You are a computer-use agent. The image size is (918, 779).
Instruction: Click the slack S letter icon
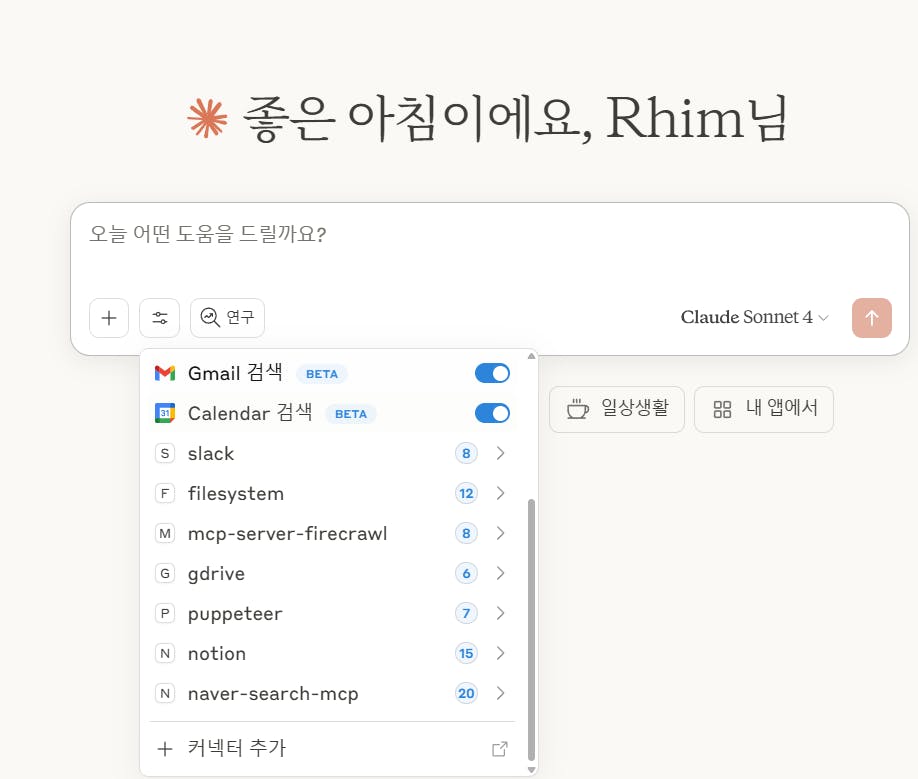click(x=165, y=454)
